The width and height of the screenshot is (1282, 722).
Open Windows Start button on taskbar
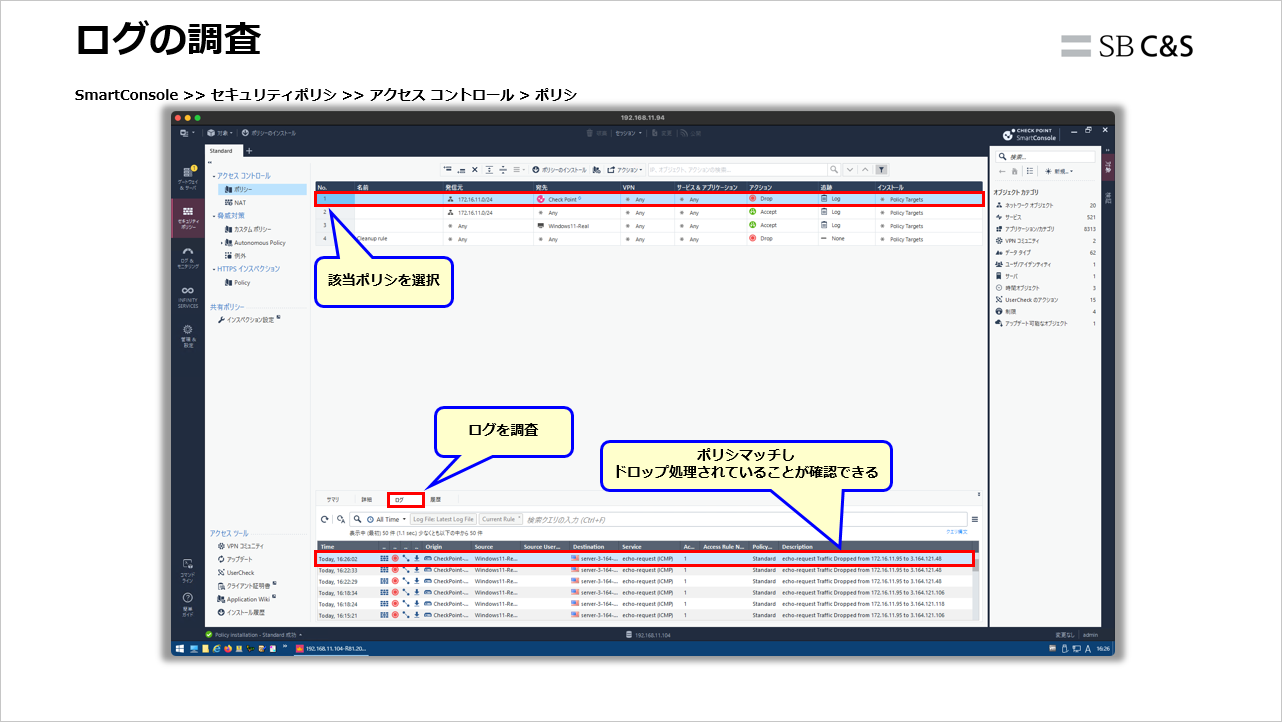180,649
